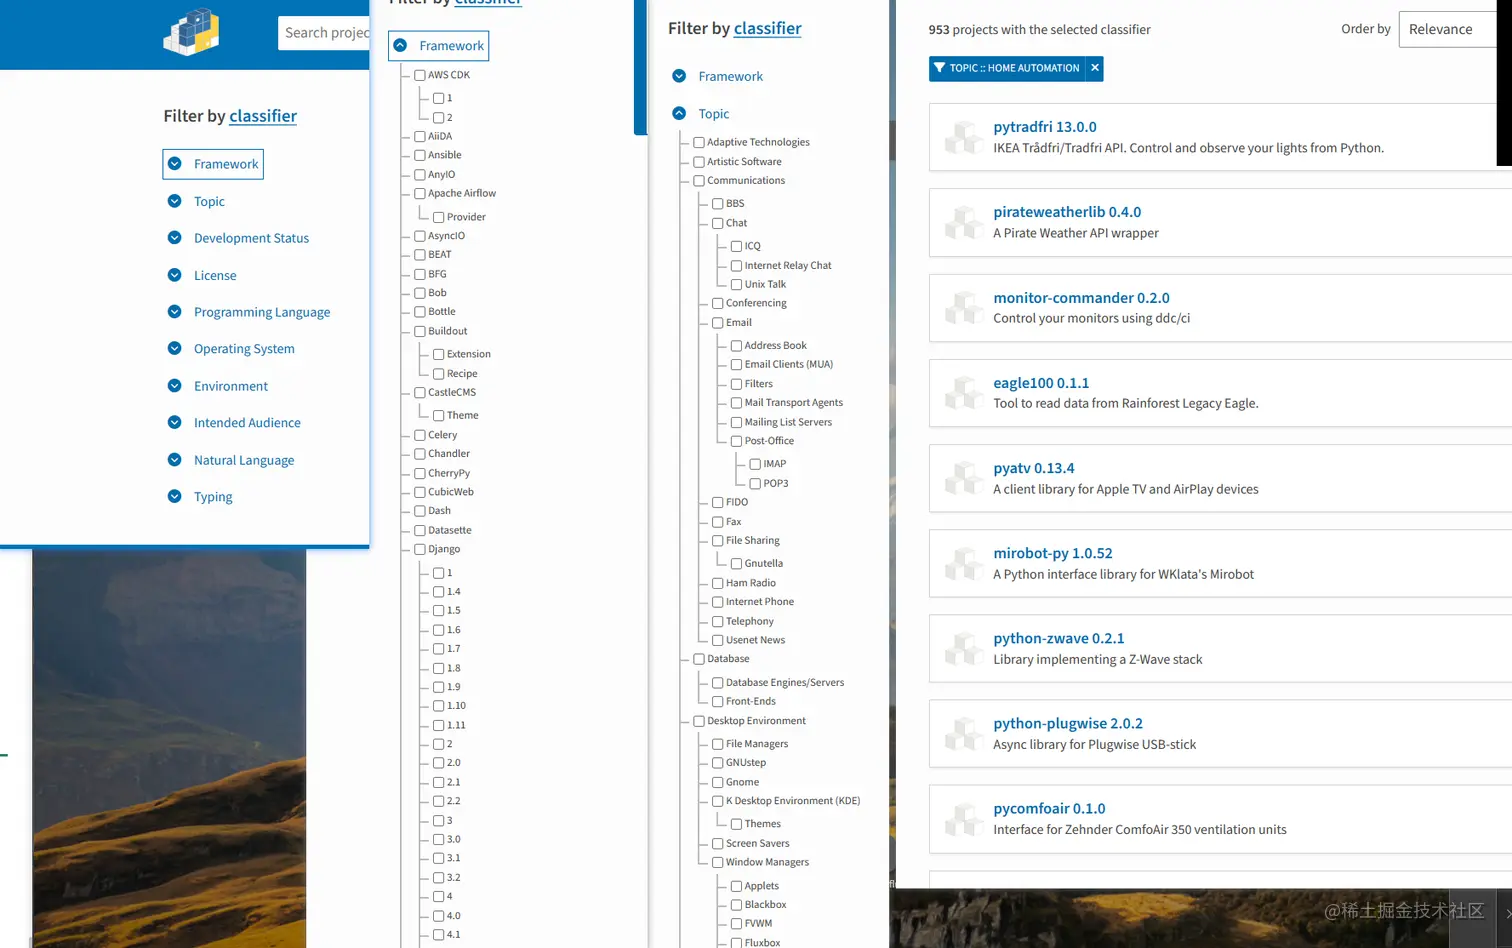Tick the AWS CDK framework checkbox
The width and height of the screenshot is (1512, 948).
coord(420,75)
